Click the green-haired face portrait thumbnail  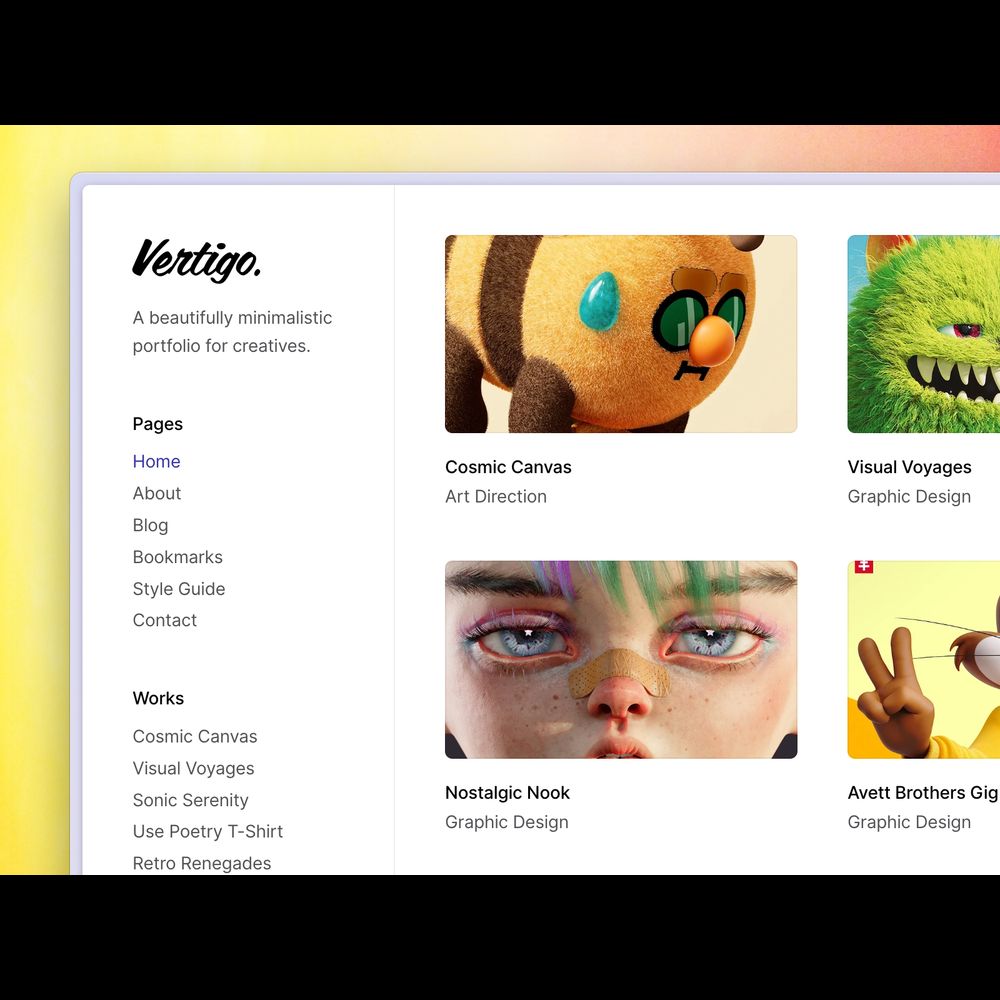(x=620, y=659)
